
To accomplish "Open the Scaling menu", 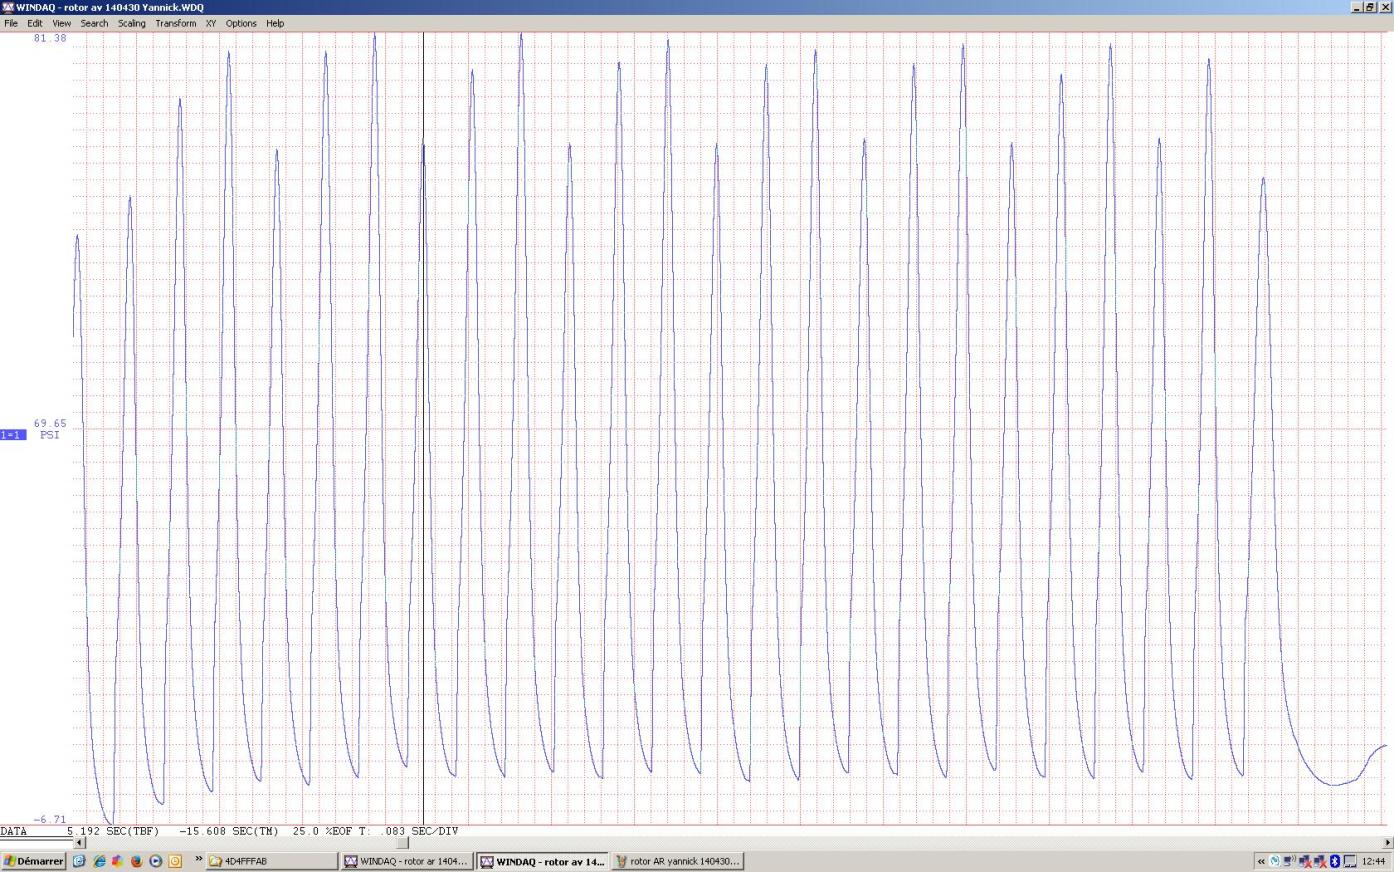I will click(131, 23).
